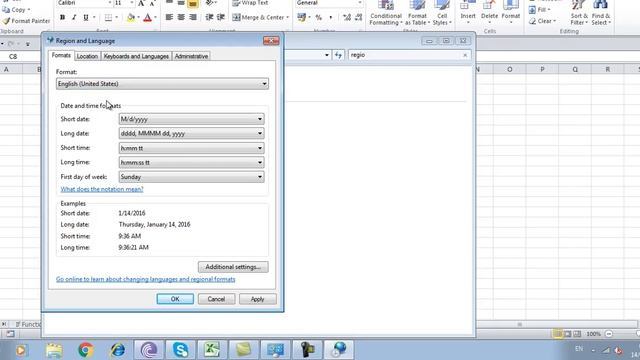
Task: Open Internet Explorer from the taskbar
Action: click(x=118, y=350)
